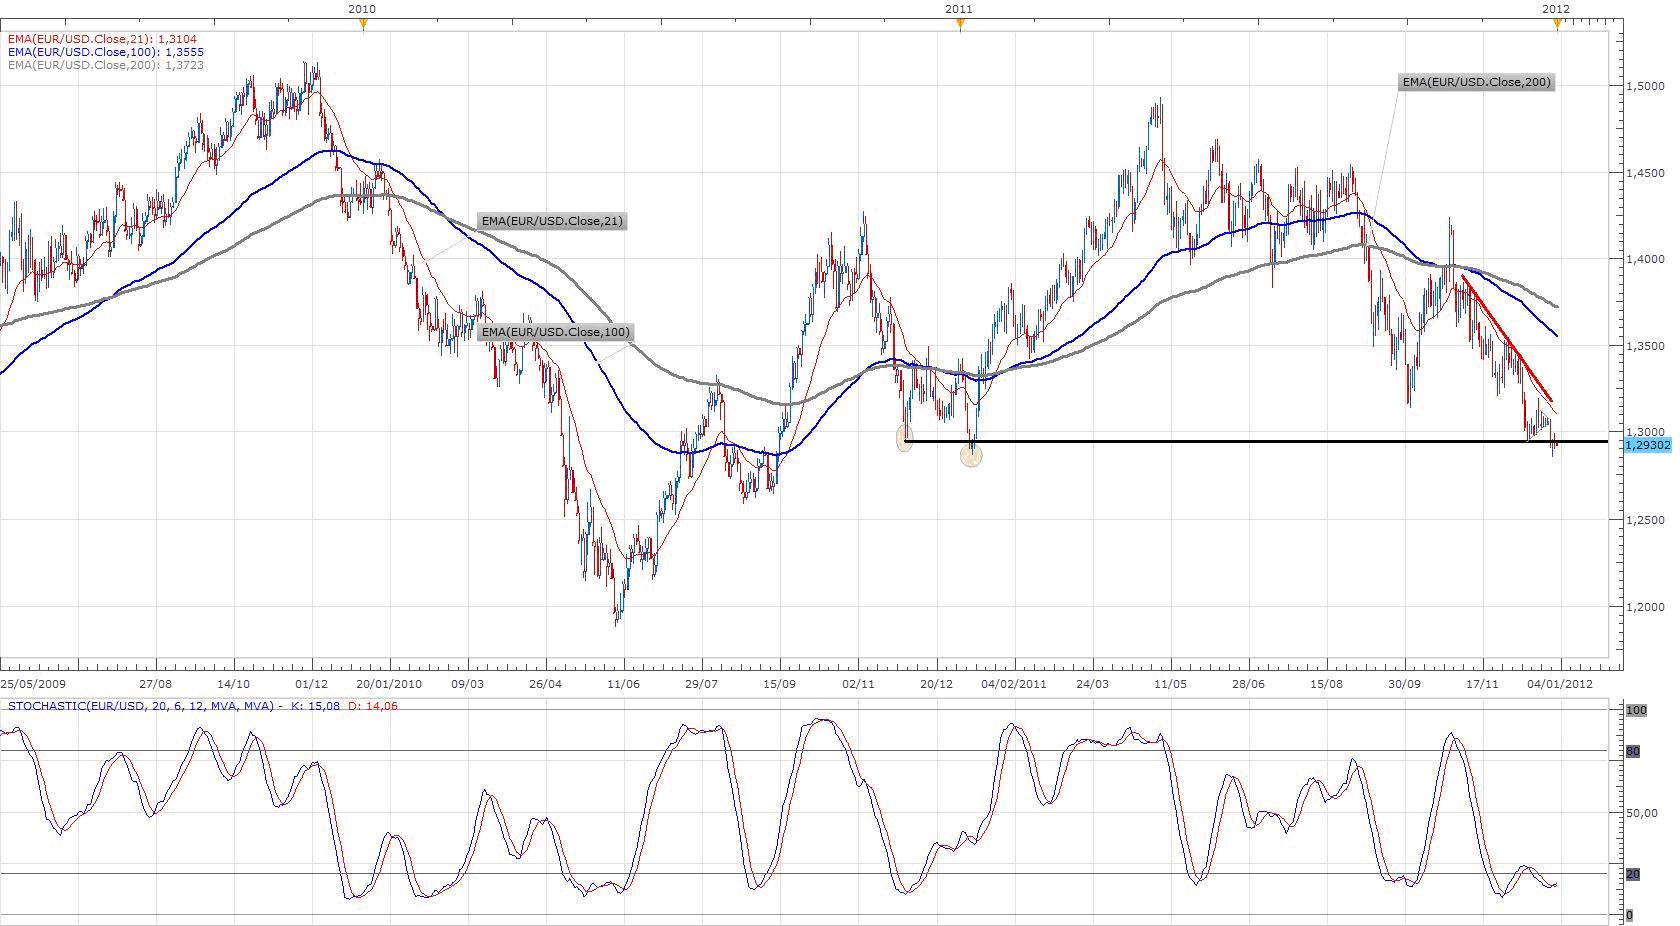This screenshot has height=926, width=1680.
Task: Click the 11/05 date label
Action: coord(1170,684)
